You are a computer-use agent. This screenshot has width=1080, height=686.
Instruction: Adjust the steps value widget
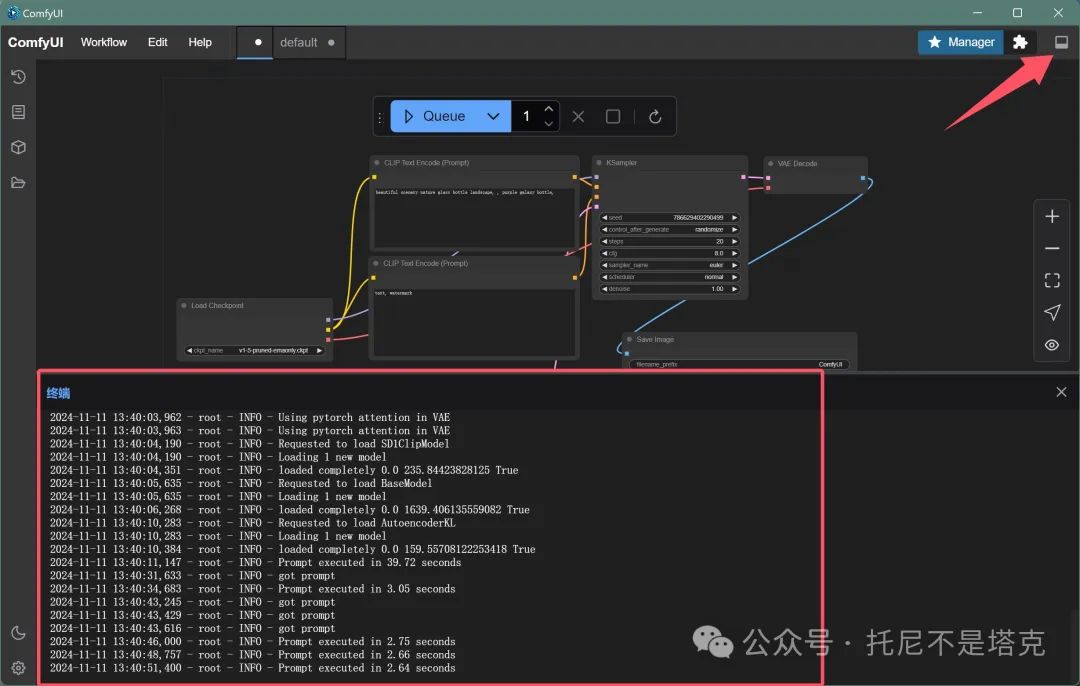669,242
